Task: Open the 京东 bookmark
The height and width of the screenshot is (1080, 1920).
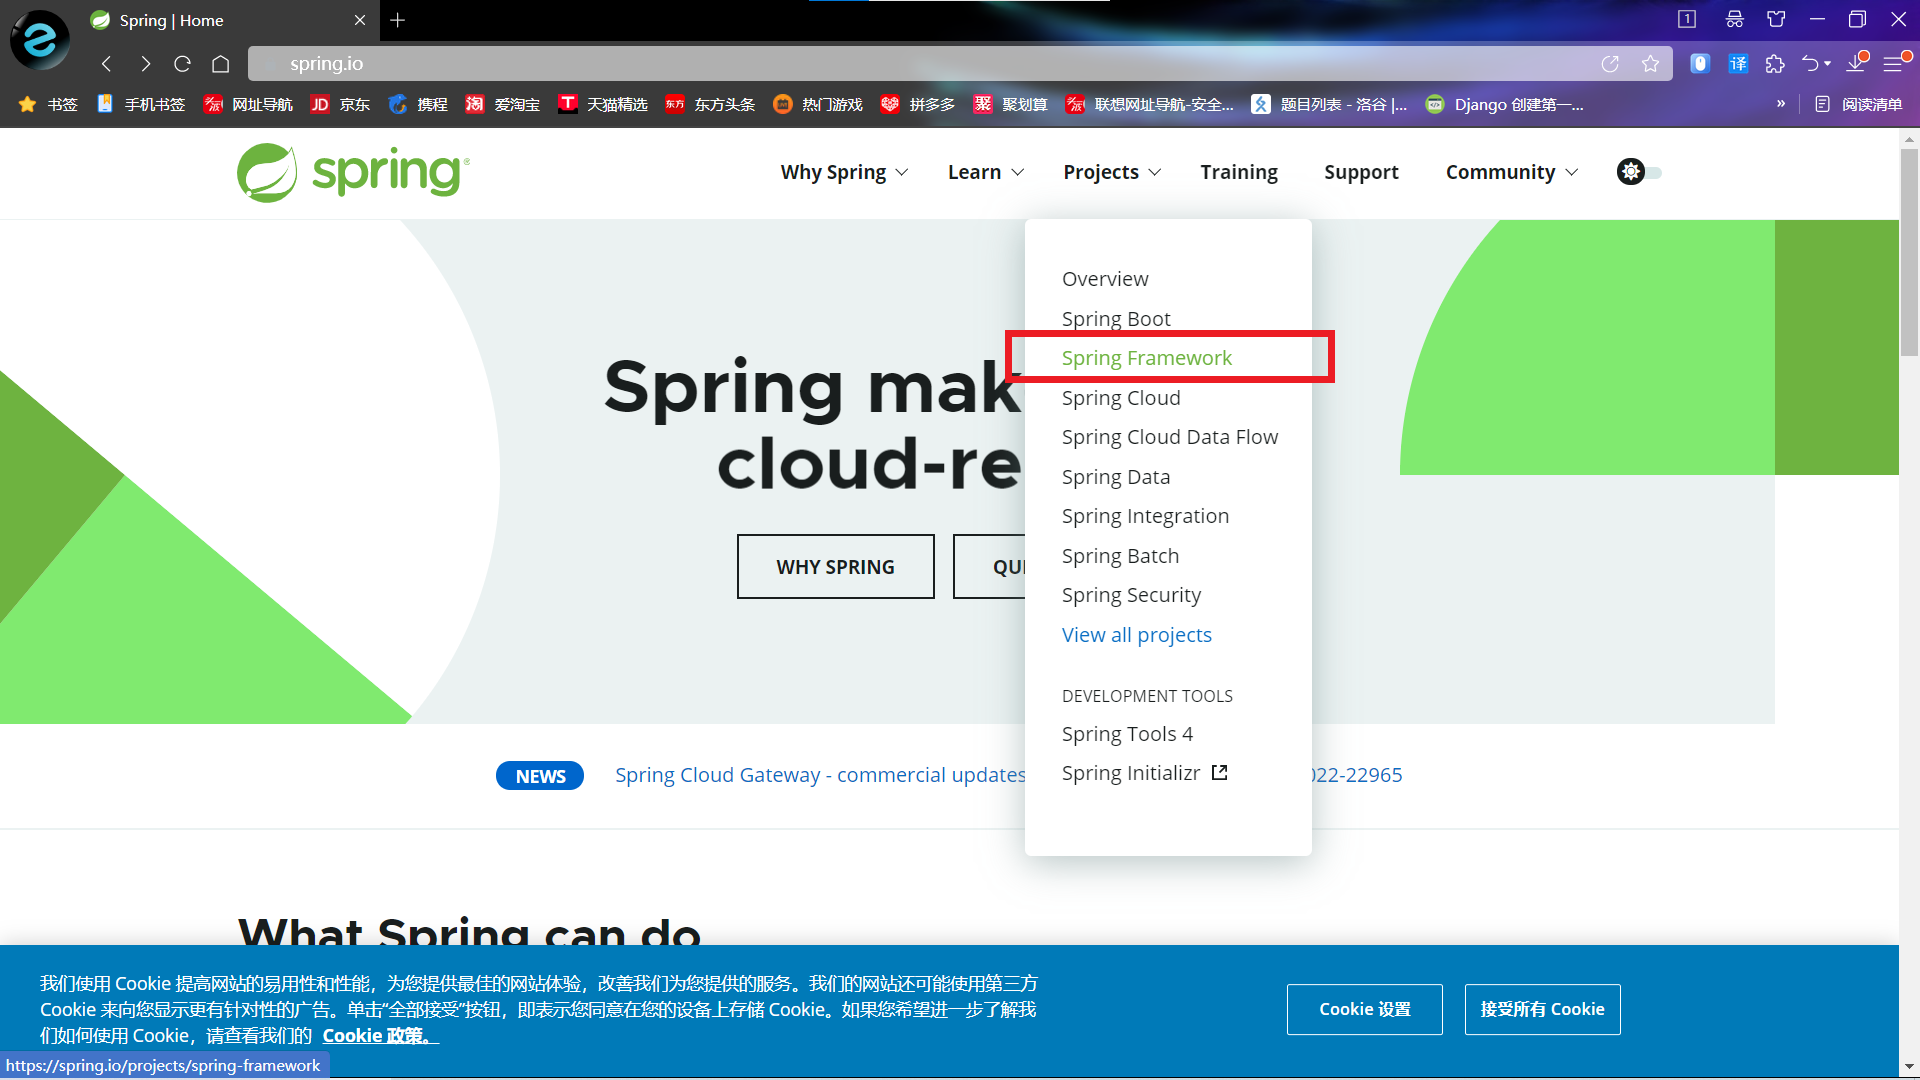Action: point(340,104)
